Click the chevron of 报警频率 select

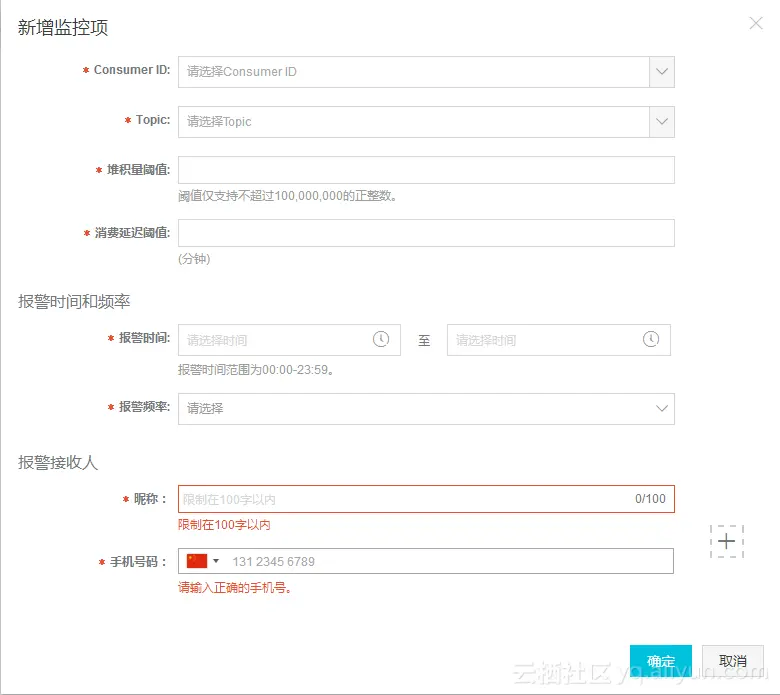662,408
